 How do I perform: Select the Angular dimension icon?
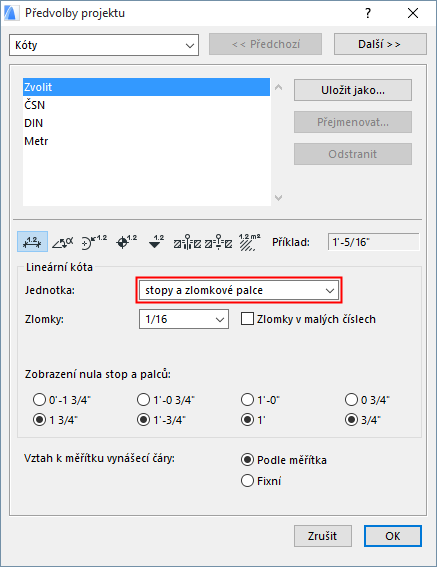click(x=63, y=242)
